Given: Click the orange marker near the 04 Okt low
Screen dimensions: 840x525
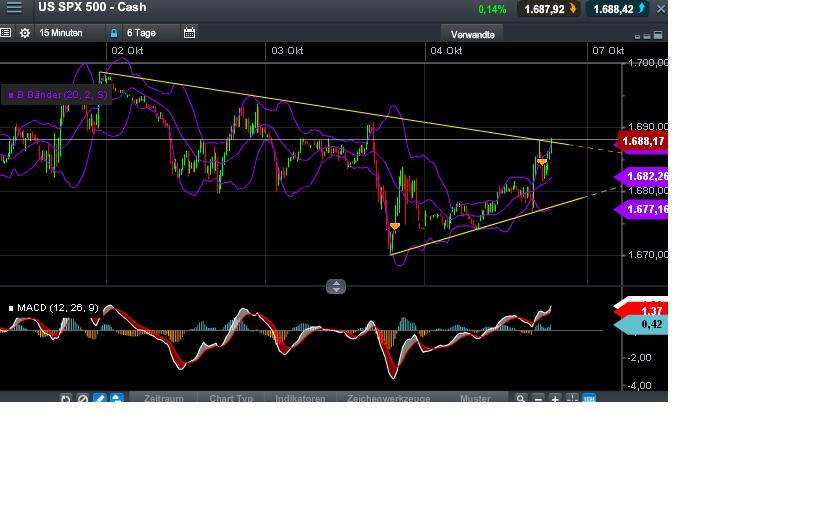Looking at the screenshot, I should (x=395, y=226).
